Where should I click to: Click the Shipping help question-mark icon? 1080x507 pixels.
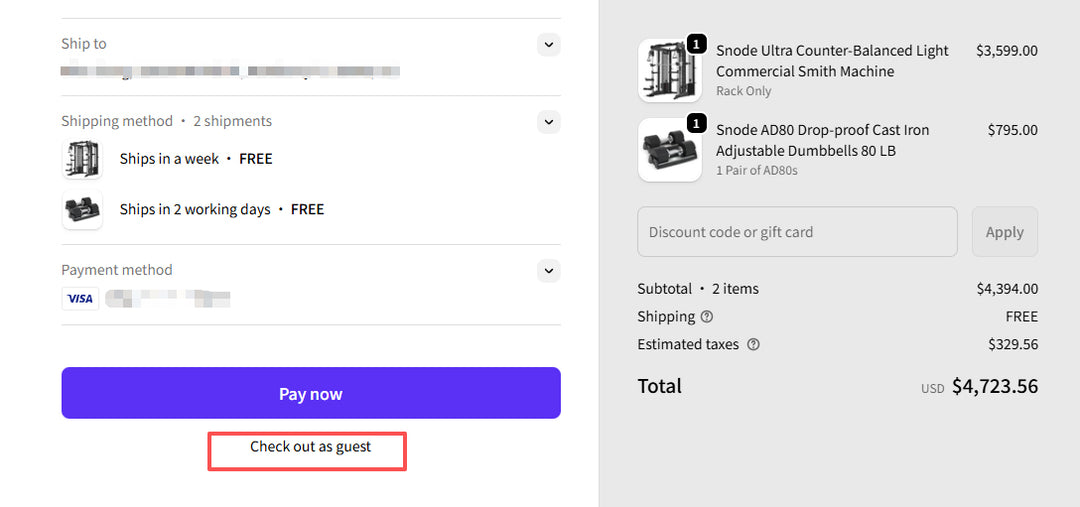pyautogui.click(x=707, y=317)
